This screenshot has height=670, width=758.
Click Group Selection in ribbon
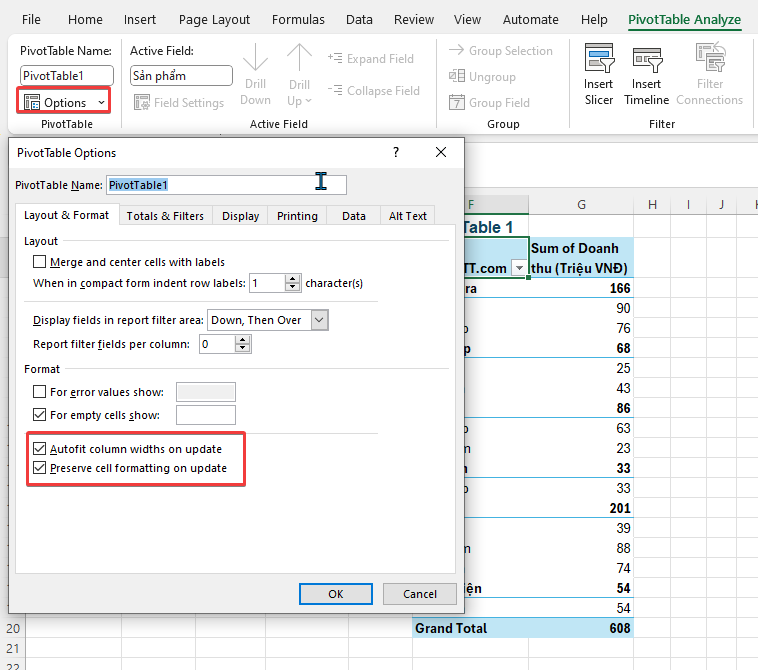coord(501,51)
